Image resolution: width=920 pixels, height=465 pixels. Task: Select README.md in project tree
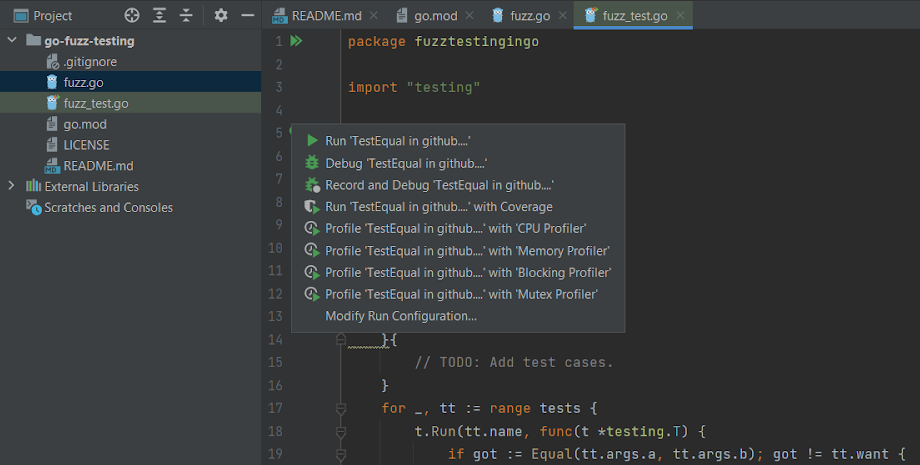pos(98,166)
